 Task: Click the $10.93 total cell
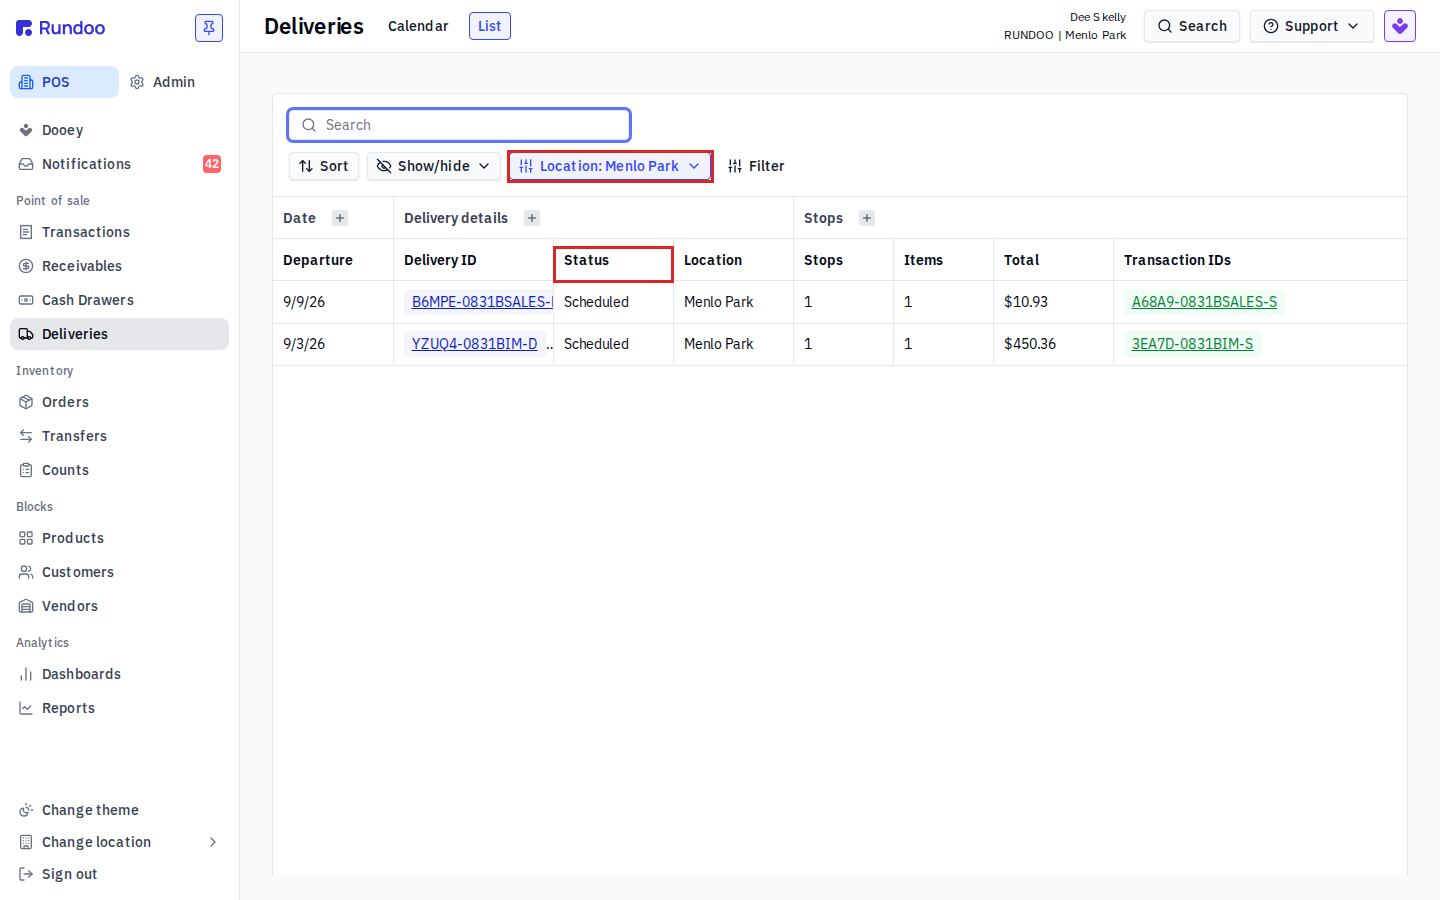(x=1054, y=302)
